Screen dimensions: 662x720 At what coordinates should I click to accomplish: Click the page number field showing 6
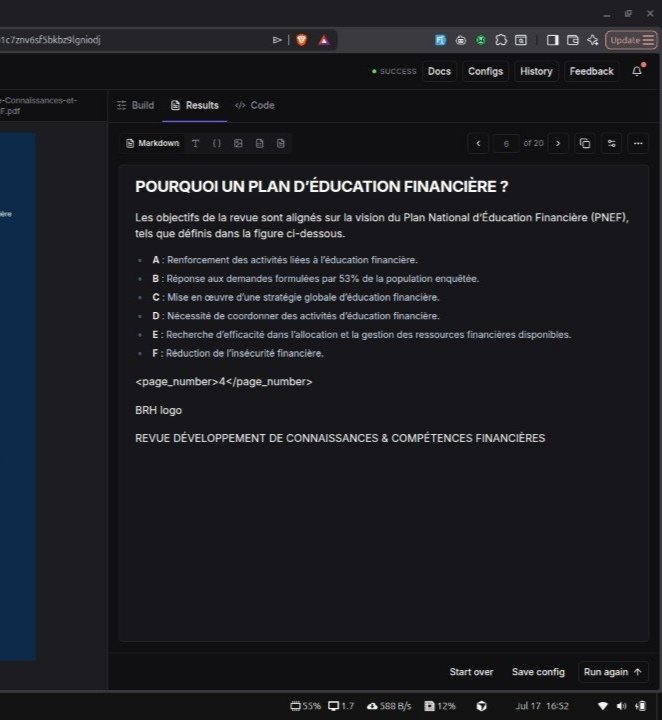pos(506,144)
